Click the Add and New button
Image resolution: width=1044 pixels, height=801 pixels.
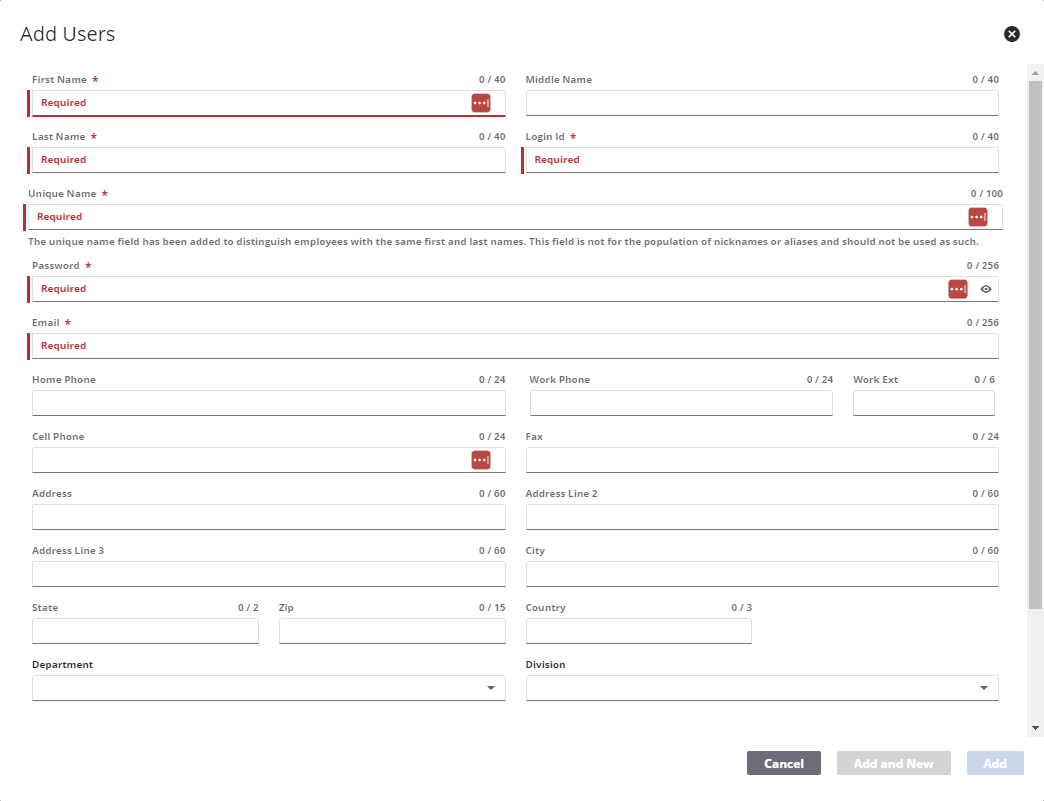[893, 763]
